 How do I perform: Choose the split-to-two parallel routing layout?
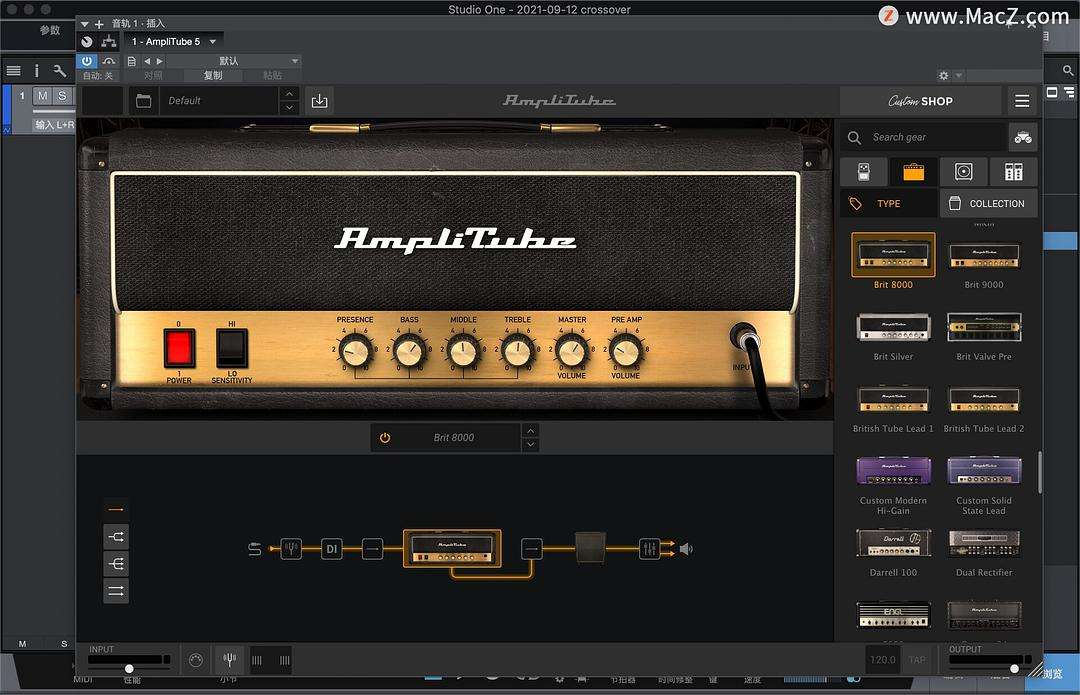click(x=116, y=537)
